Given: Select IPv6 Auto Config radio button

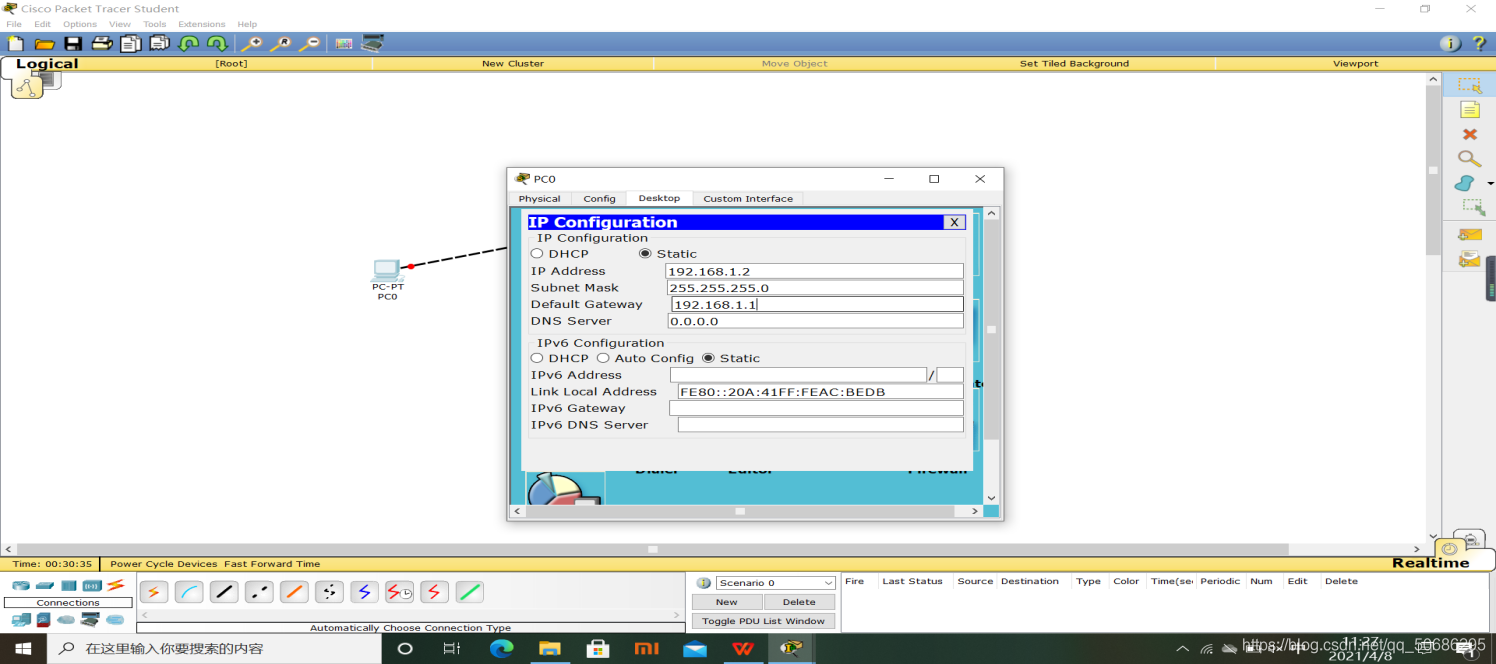Looking at the screenshot, I should [603, 358].
